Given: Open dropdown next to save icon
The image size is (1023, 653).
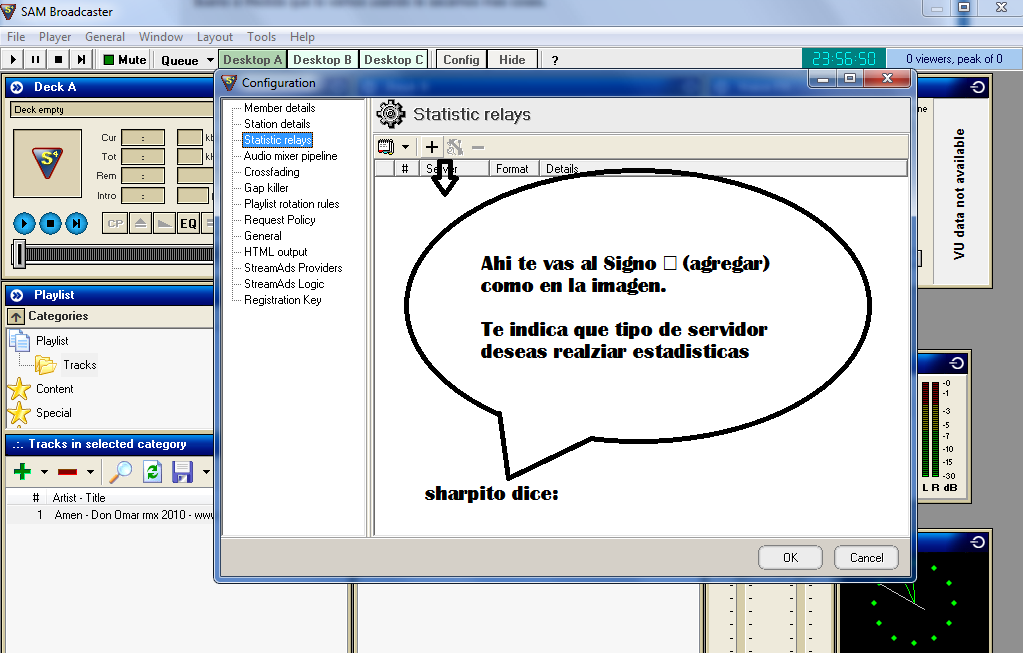Looking at the screenshot, I should point(206,472).
